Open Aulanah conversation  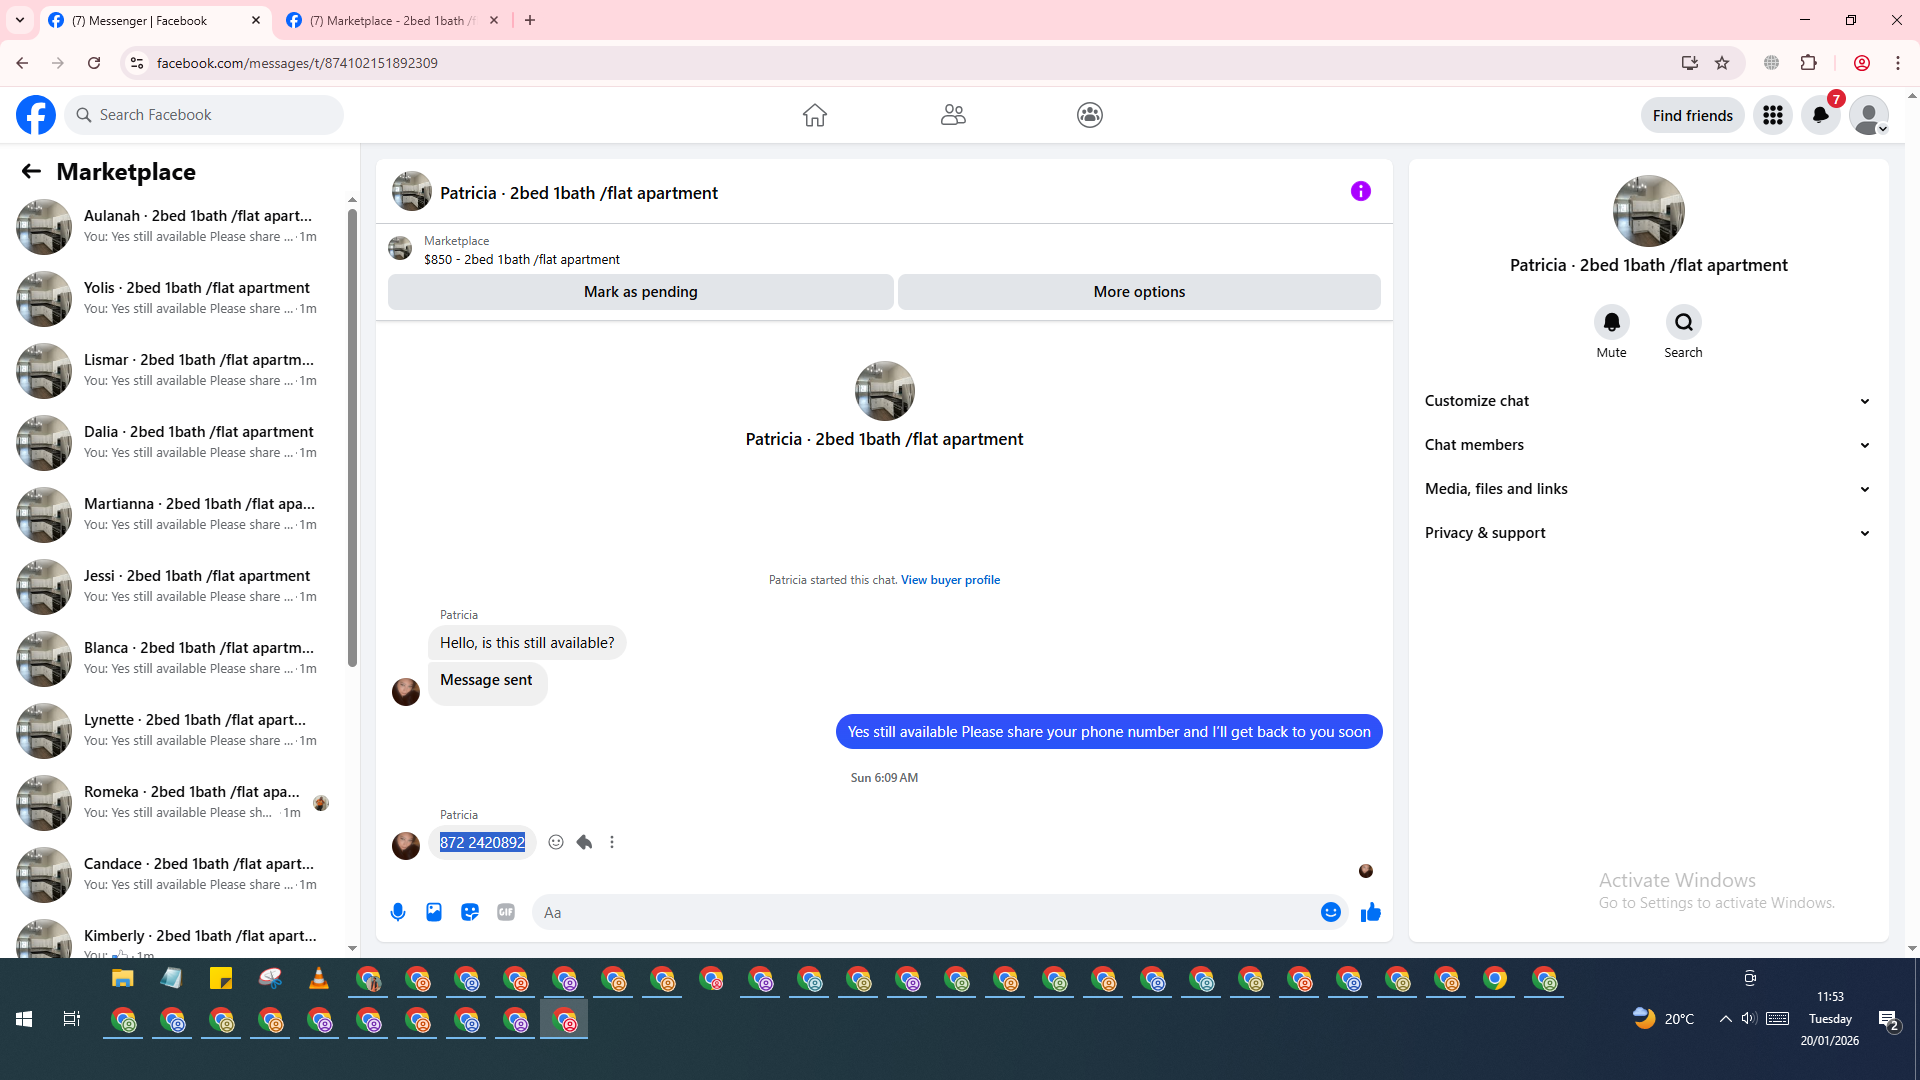pyautogui.click(x=172, y=226)
